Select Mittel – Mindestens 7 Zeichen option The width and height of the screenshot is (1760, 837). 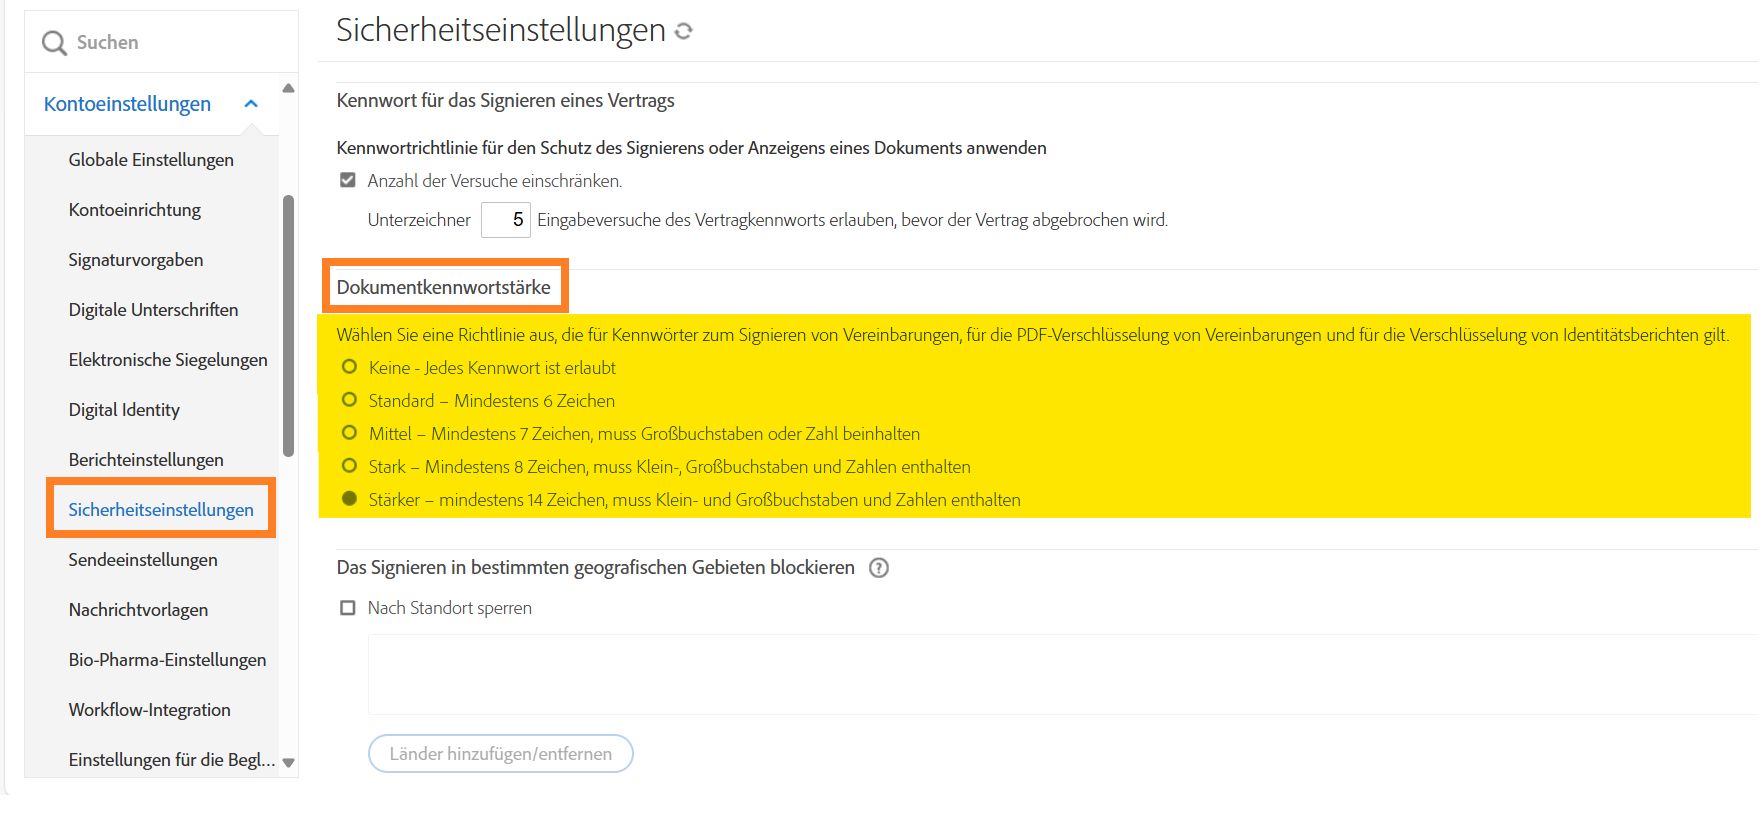pos(349,433)
